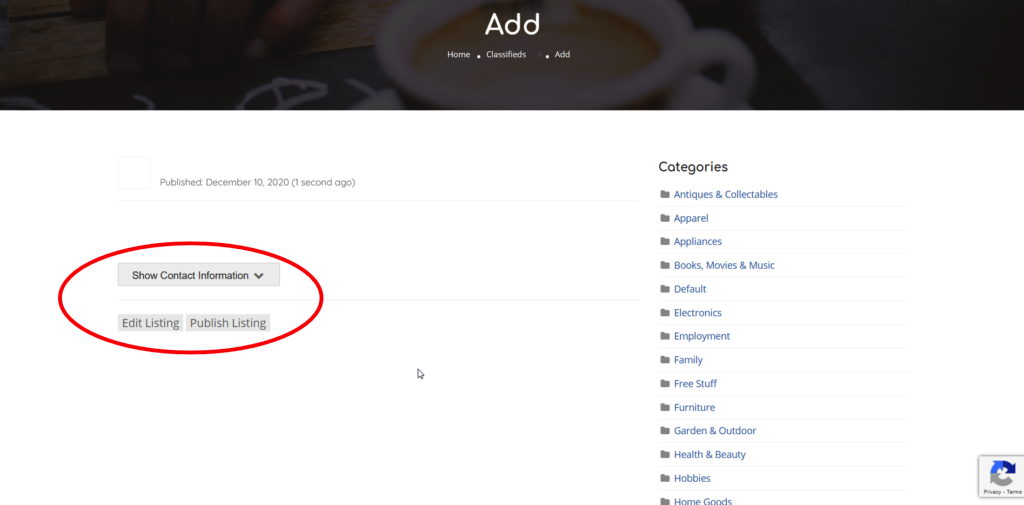
Task: Click folder icon next to Hobbies
Action: (665, 479)
